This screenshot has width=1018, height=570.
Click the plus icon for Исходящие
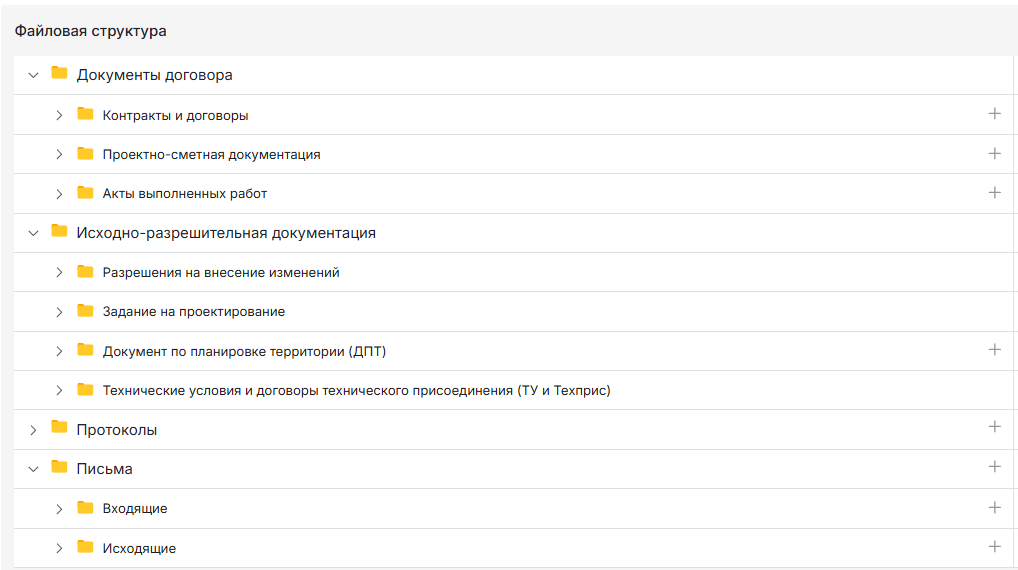[994, 547]
